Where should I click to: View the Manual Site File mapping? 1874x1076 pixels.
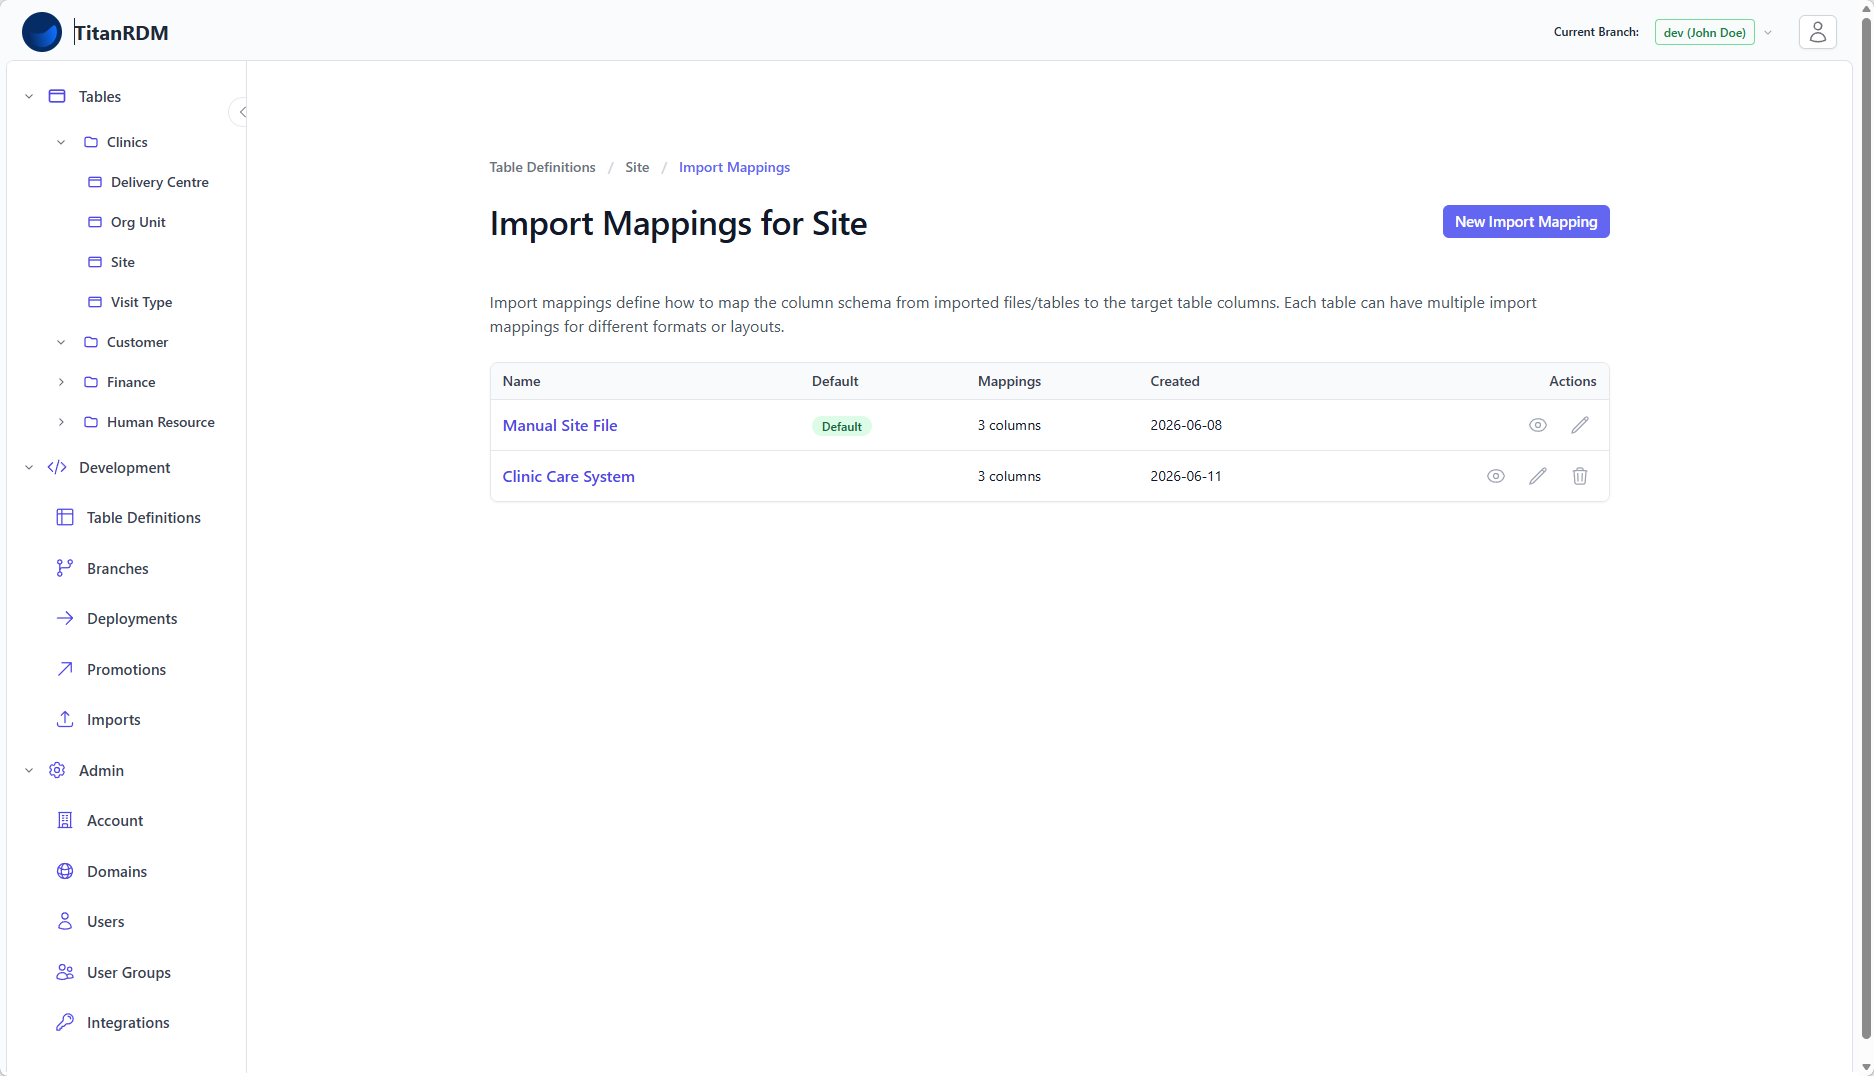(x=1537, y=425)
